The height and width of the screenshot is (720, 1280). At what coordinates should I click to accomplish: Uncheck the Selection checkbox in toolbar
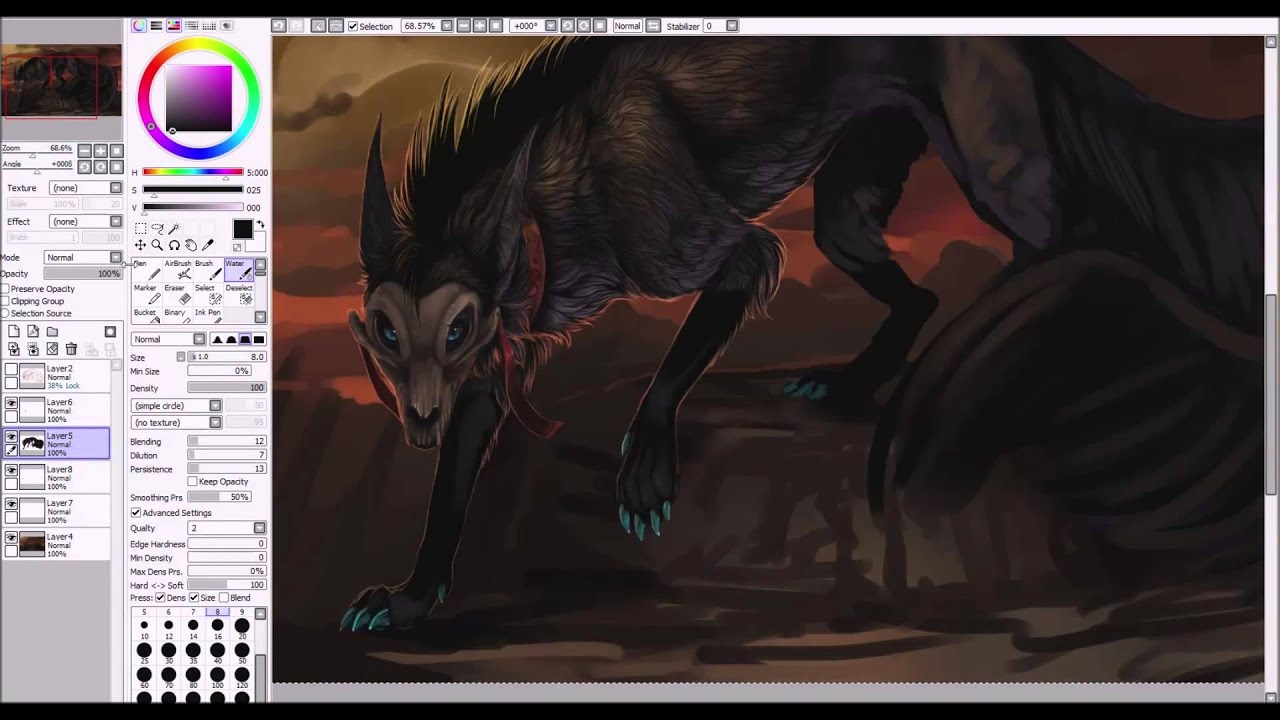click(x=353, y=26)
